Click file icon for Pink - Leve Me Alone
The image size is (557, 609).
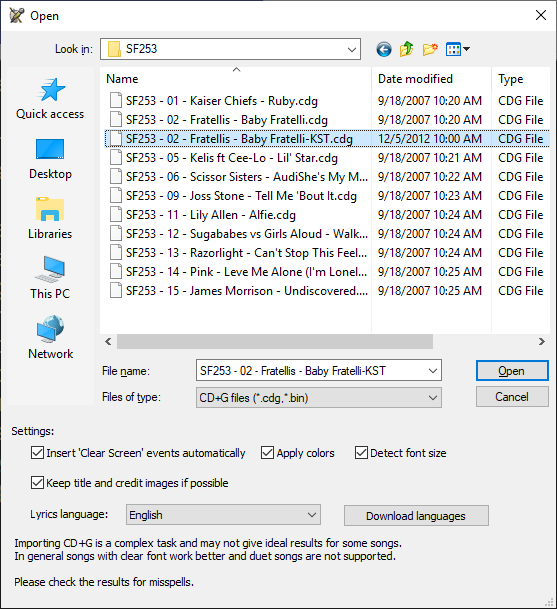(116, 272)
